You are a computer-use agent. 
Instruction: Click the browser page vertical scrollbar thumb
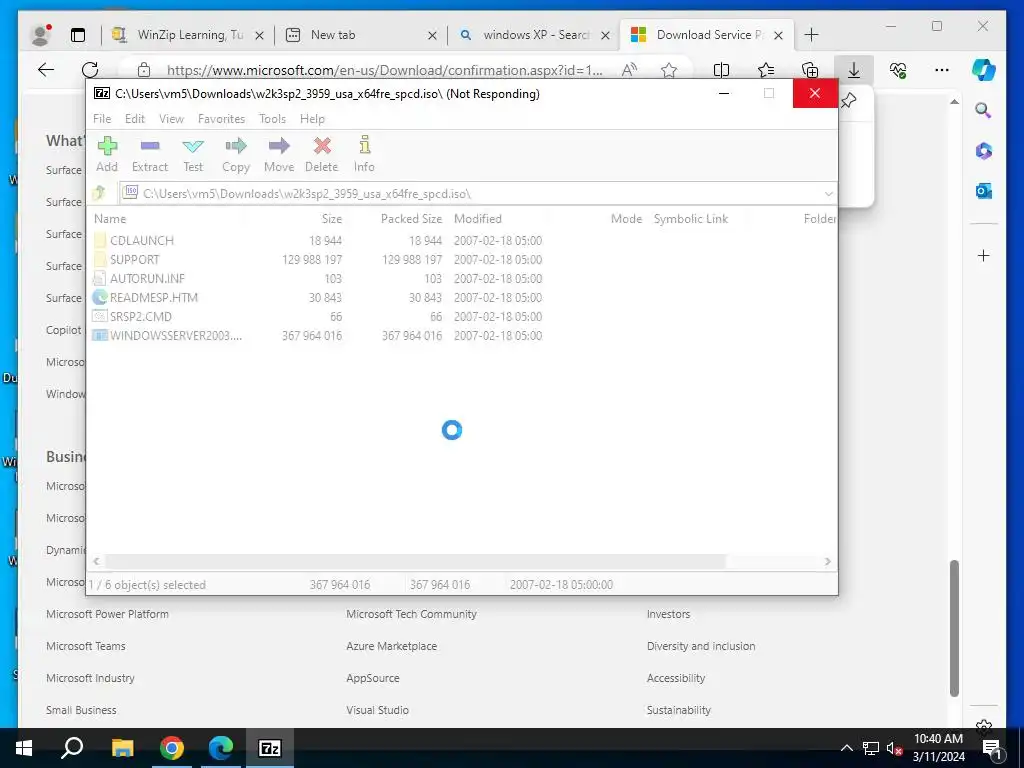point(954,628)
